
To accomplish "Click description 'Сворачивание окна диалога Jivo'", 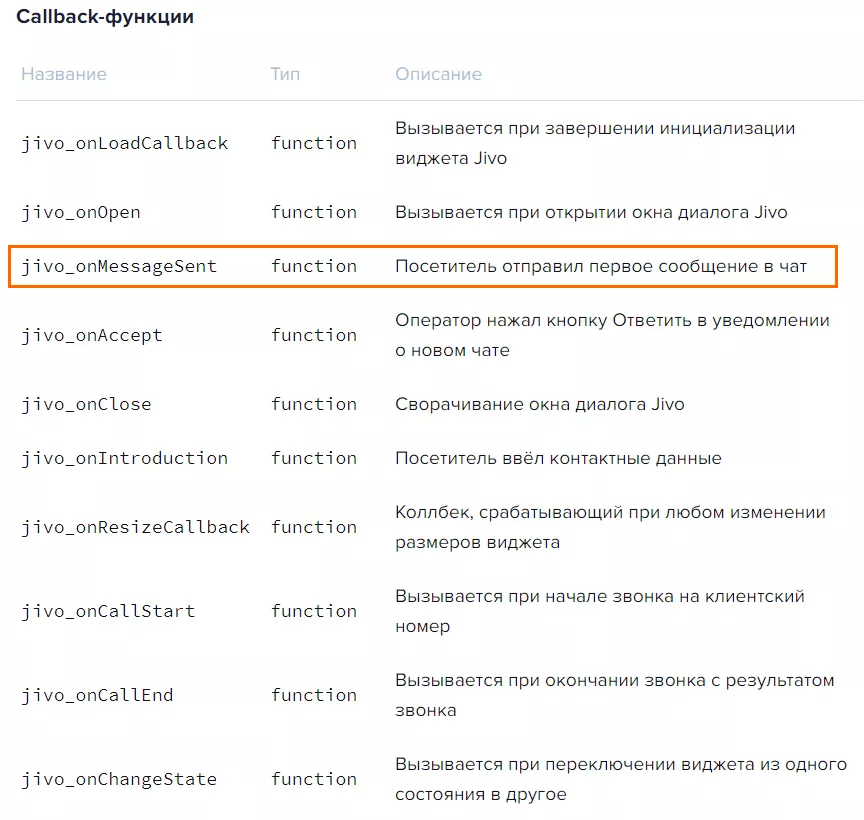I will pyautogui.click(x=540, y=404).
